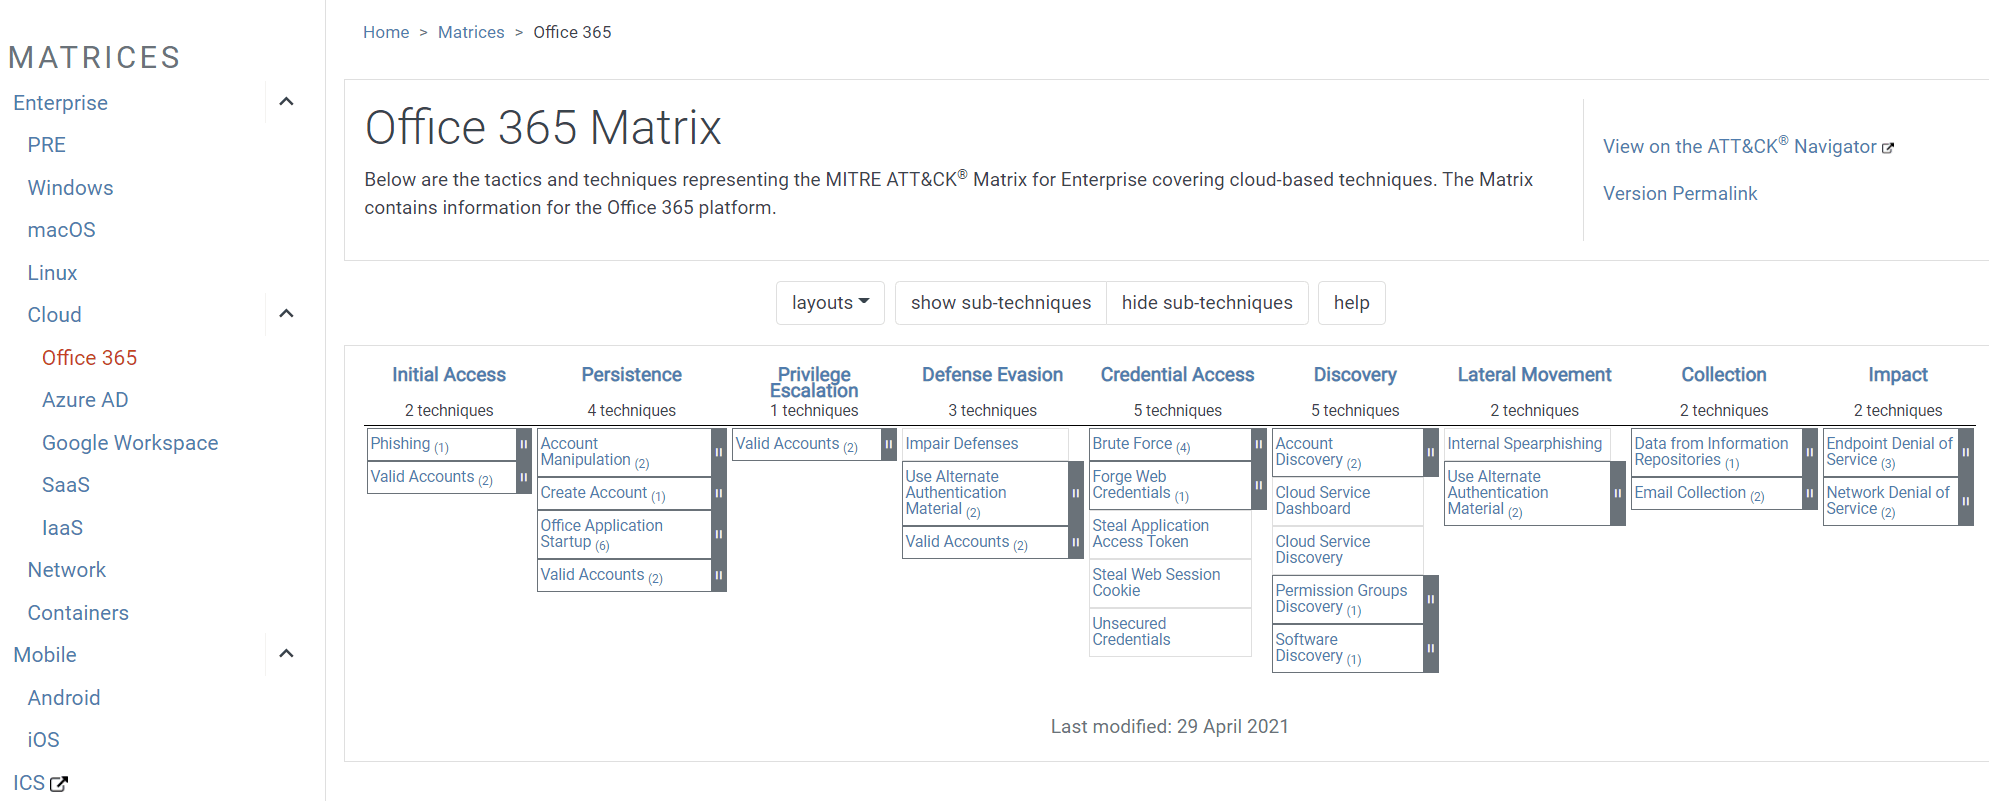Expand handle beside Email Collection technique

pos(1809,493)
